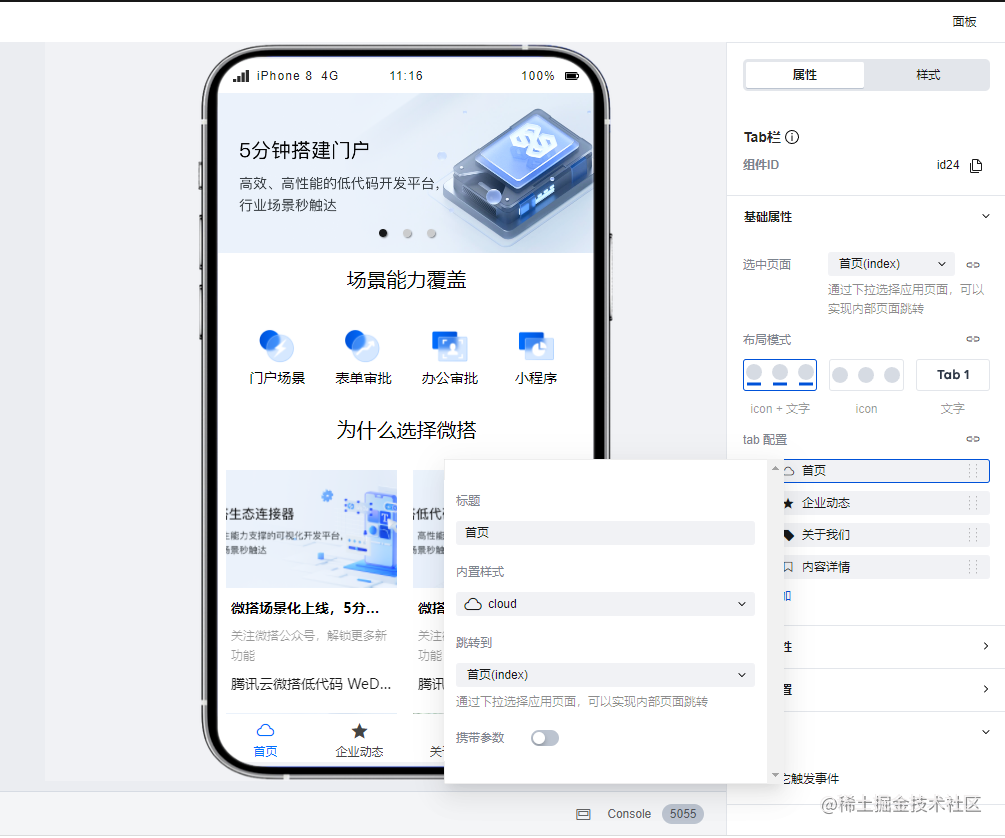Click the 微搭场景化上线，5分... card title
This screenshot has height=838, width=1005.
(x=305, y=608)
